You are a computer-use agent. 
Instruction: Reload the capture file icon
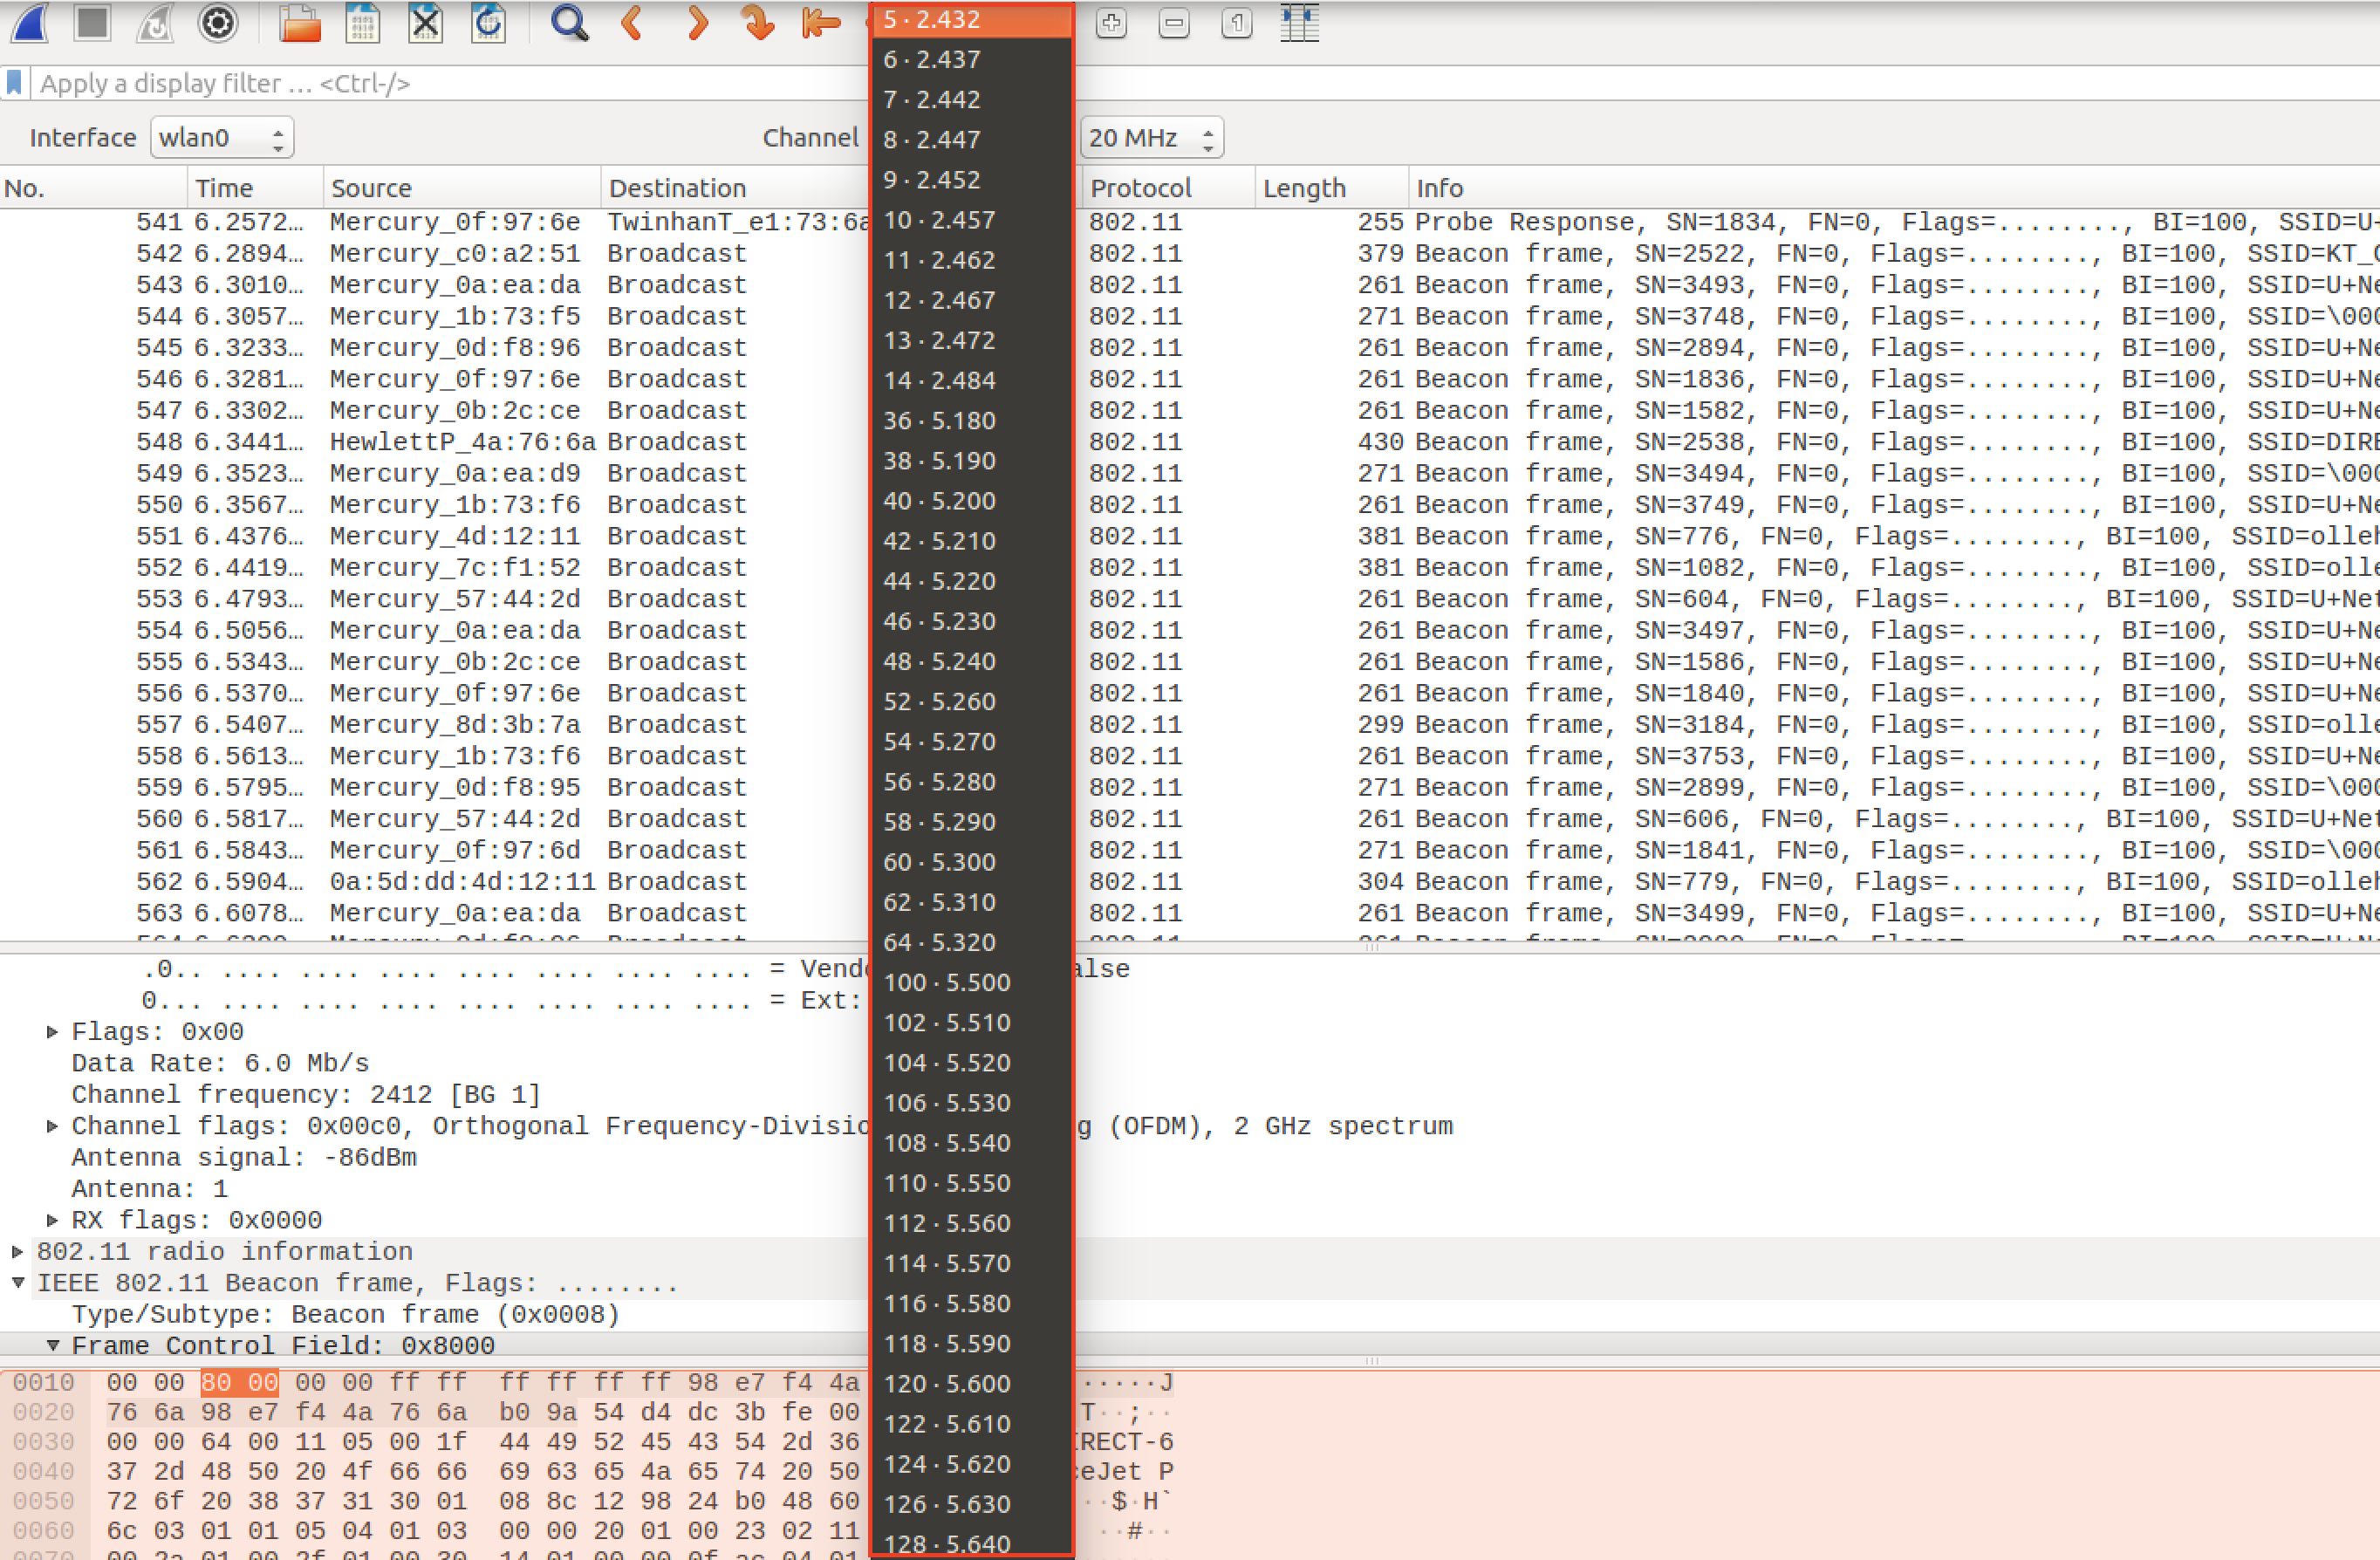click(488, 22)
